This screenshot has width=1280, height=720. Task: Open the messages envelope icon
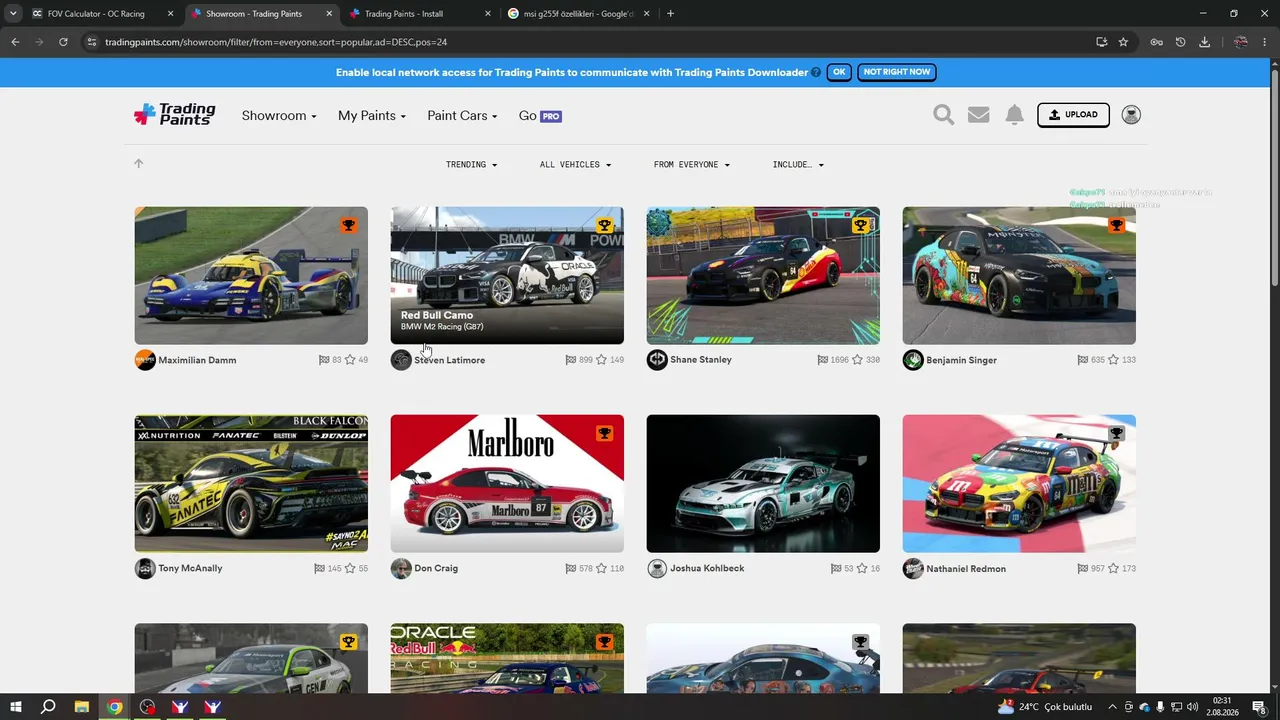[x=979, y=115]
